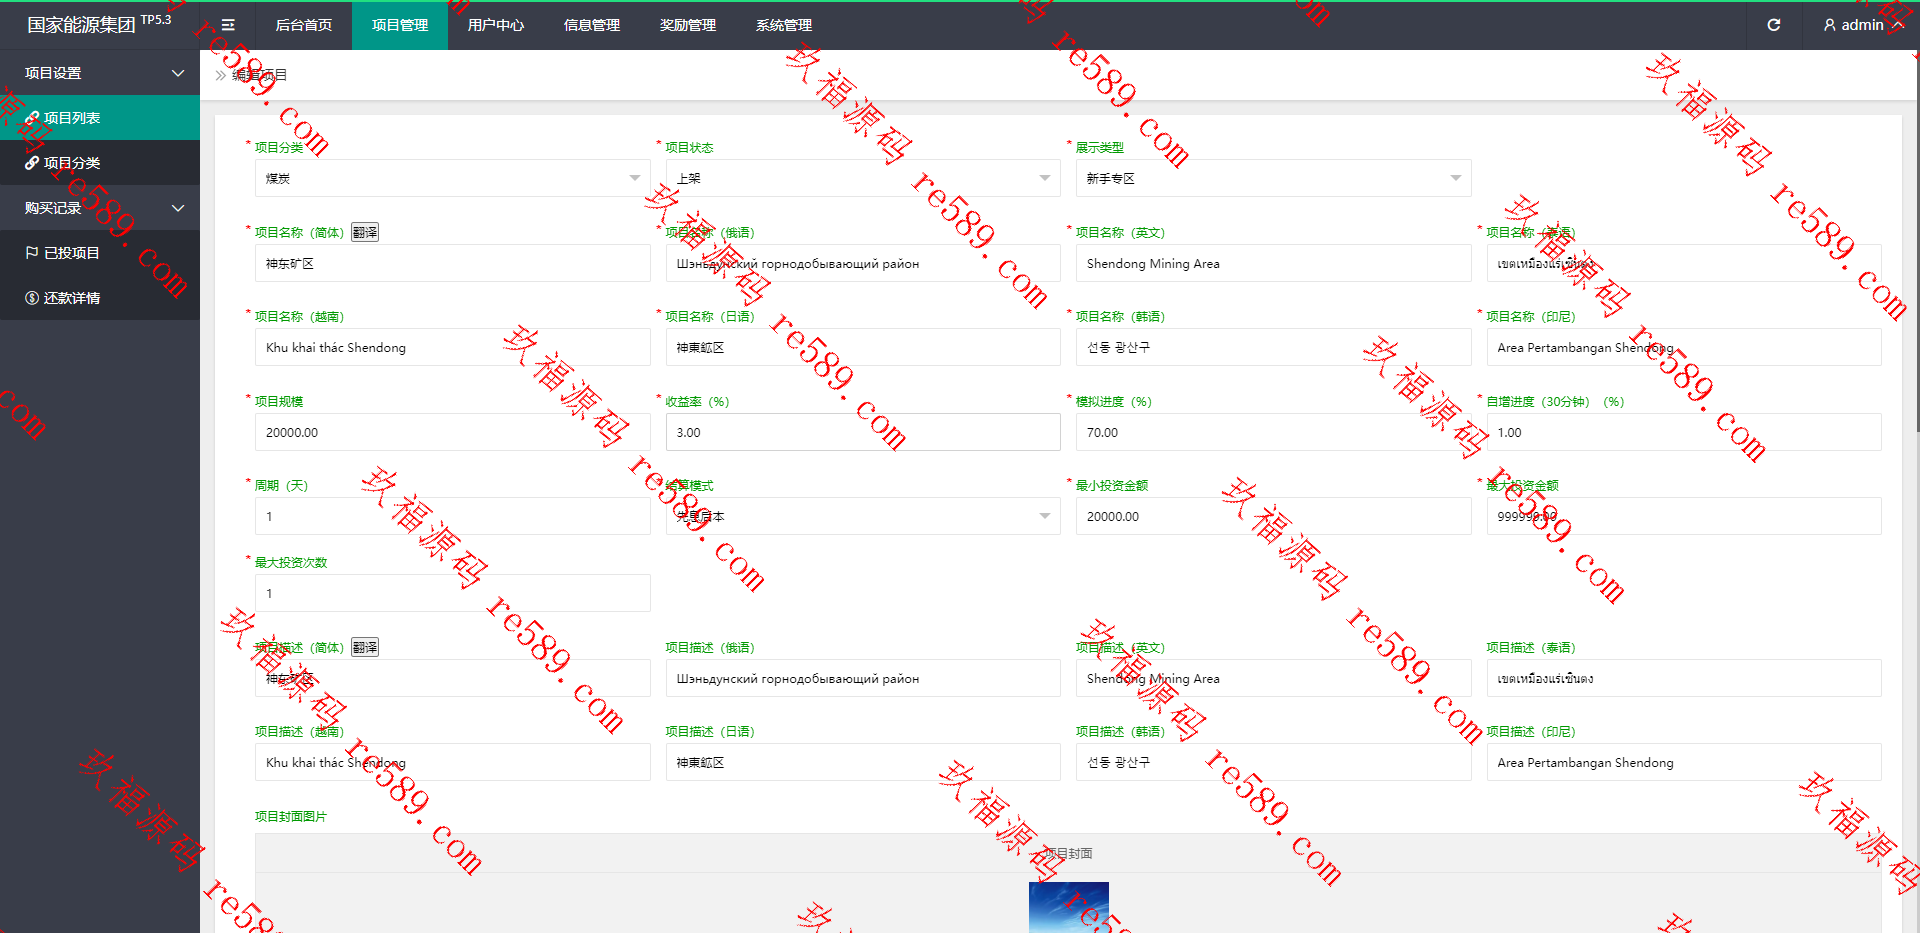
Task: Click the Thai project description field
Action: (x=1684, y=678)
